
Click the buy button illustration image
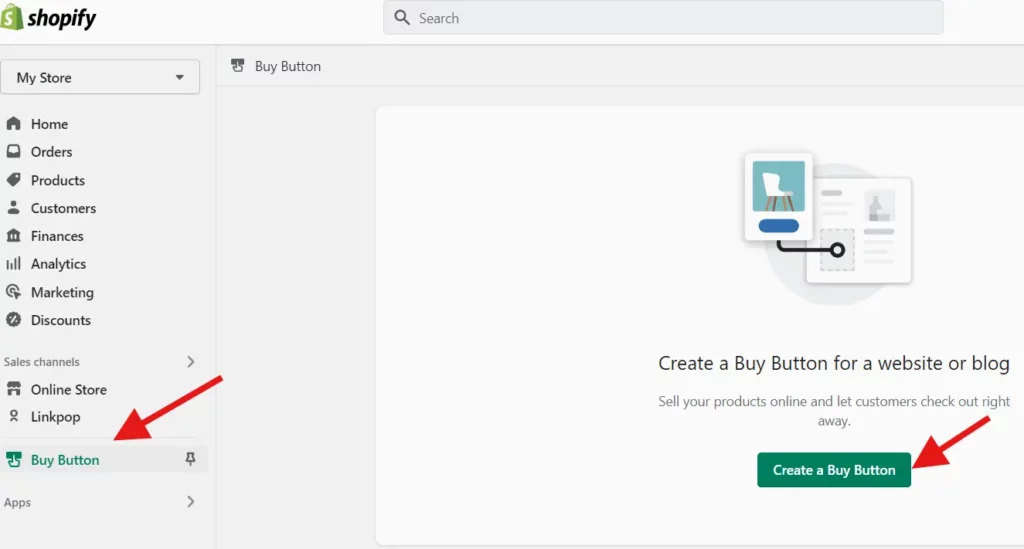click(828, 228)
